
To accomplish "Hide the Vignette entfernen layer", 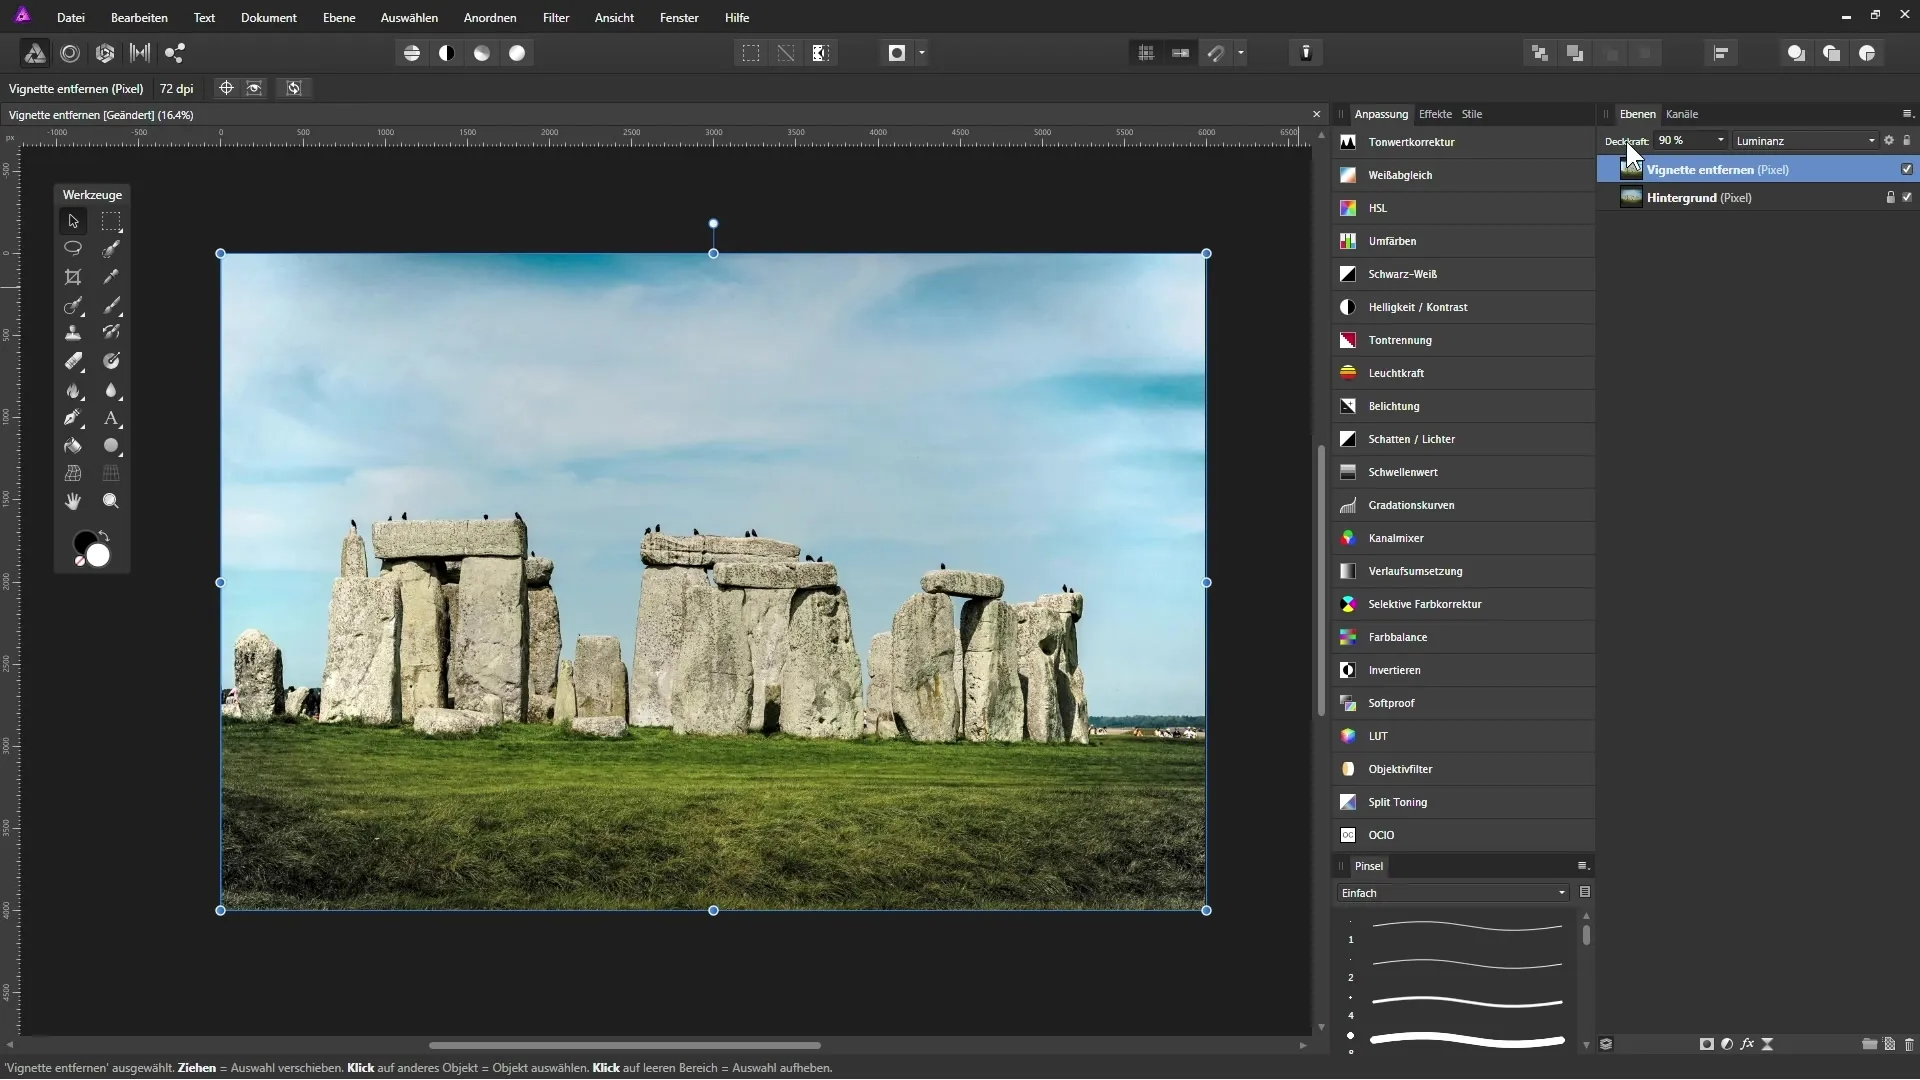I will [1907, 169].
